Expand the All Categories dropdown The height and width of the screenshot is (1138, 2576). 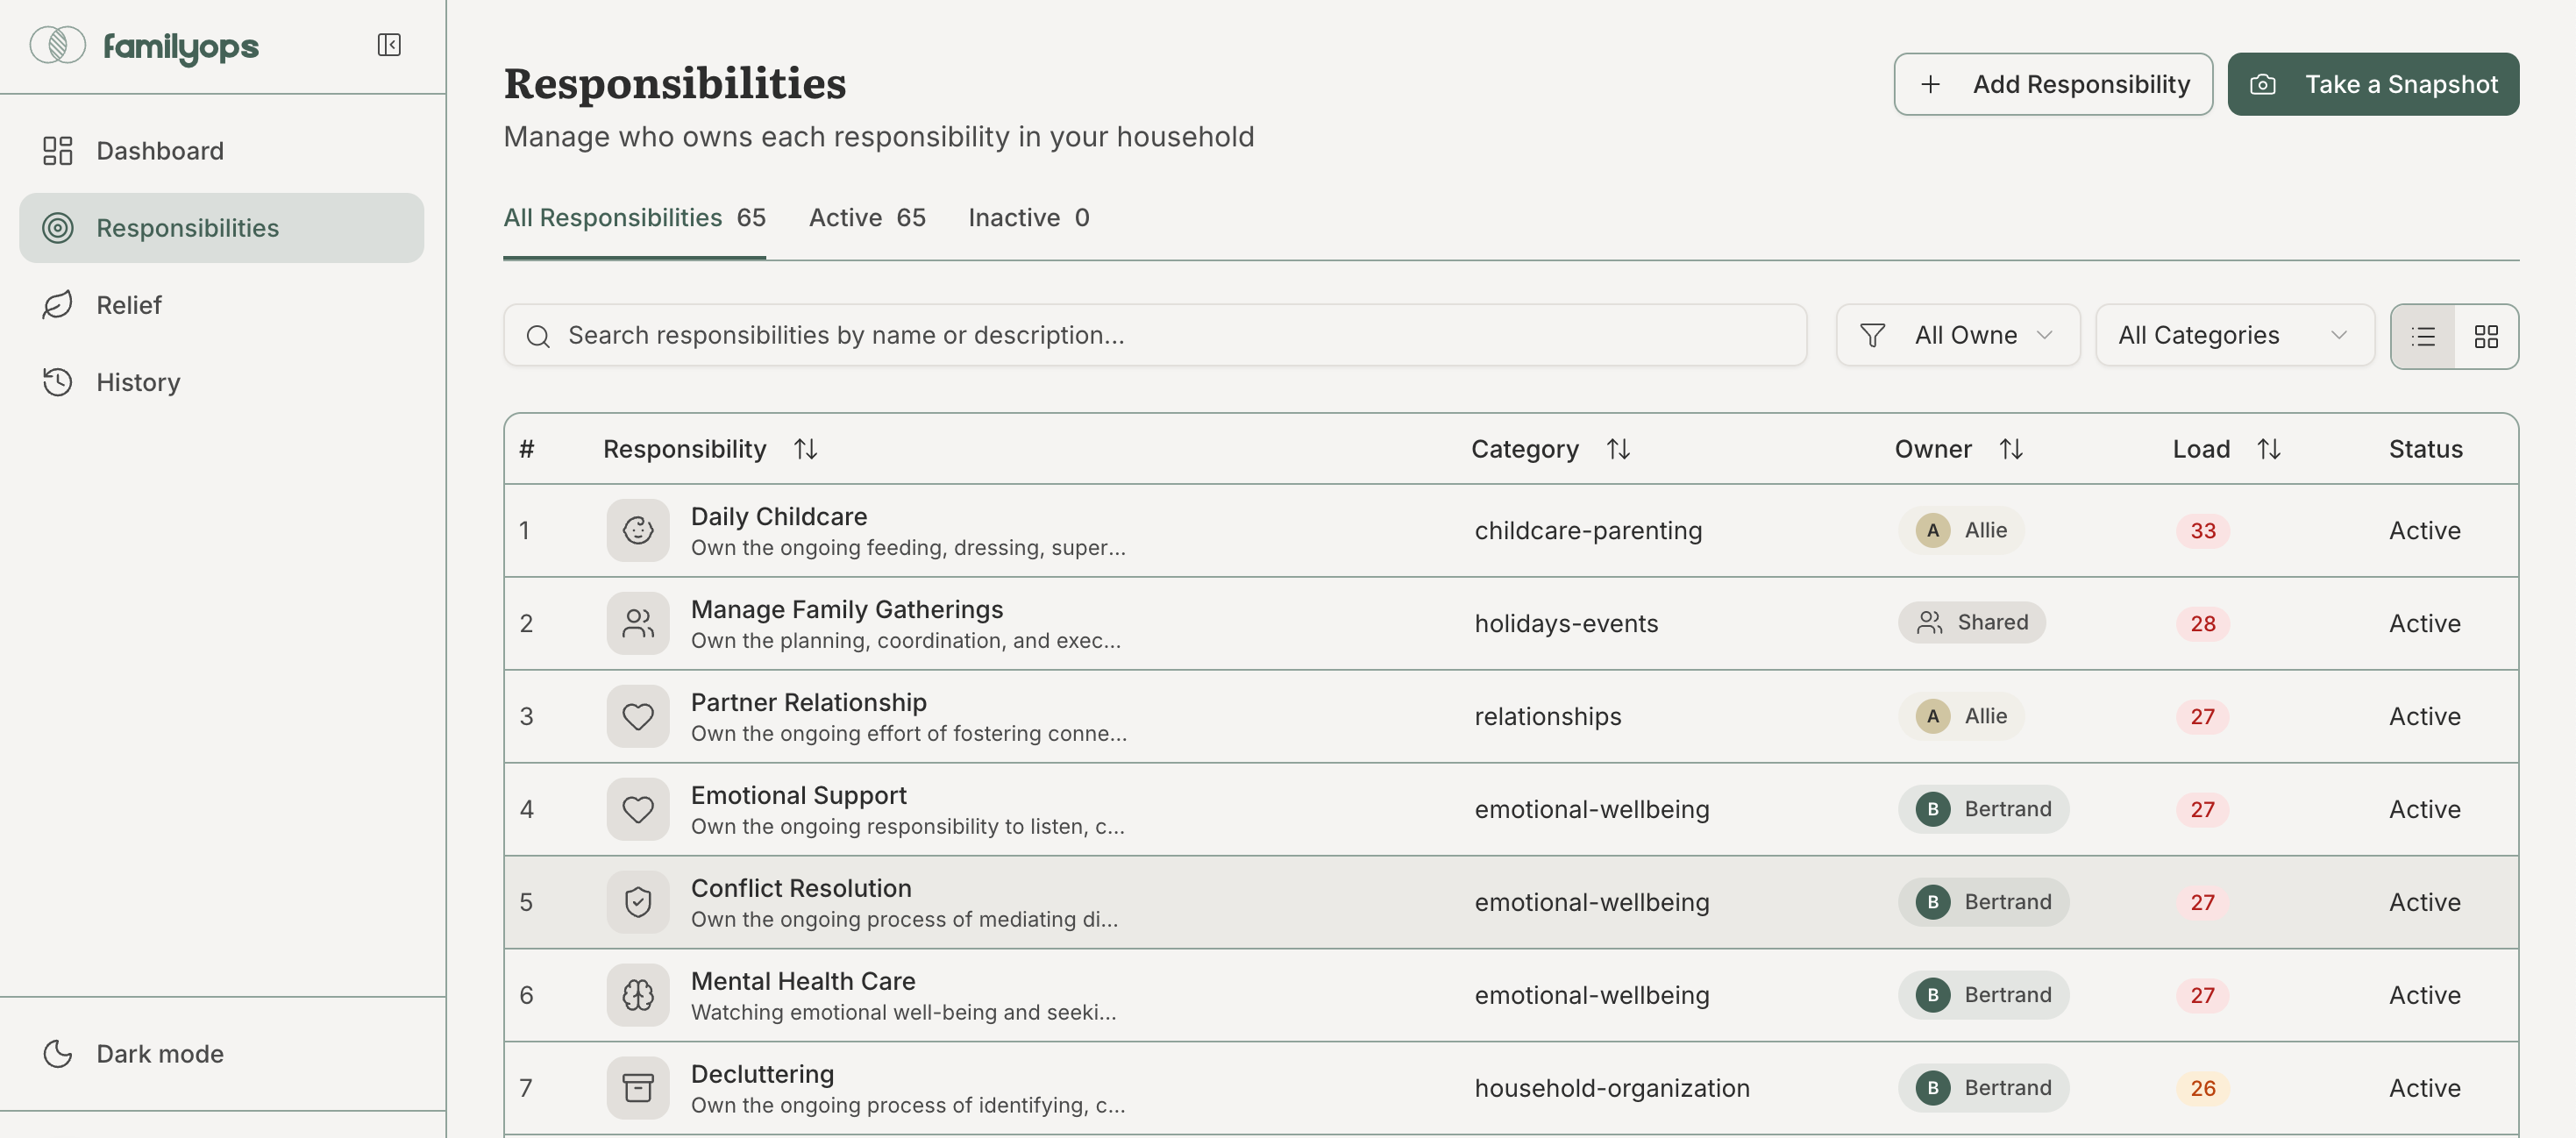(2233, 335)
